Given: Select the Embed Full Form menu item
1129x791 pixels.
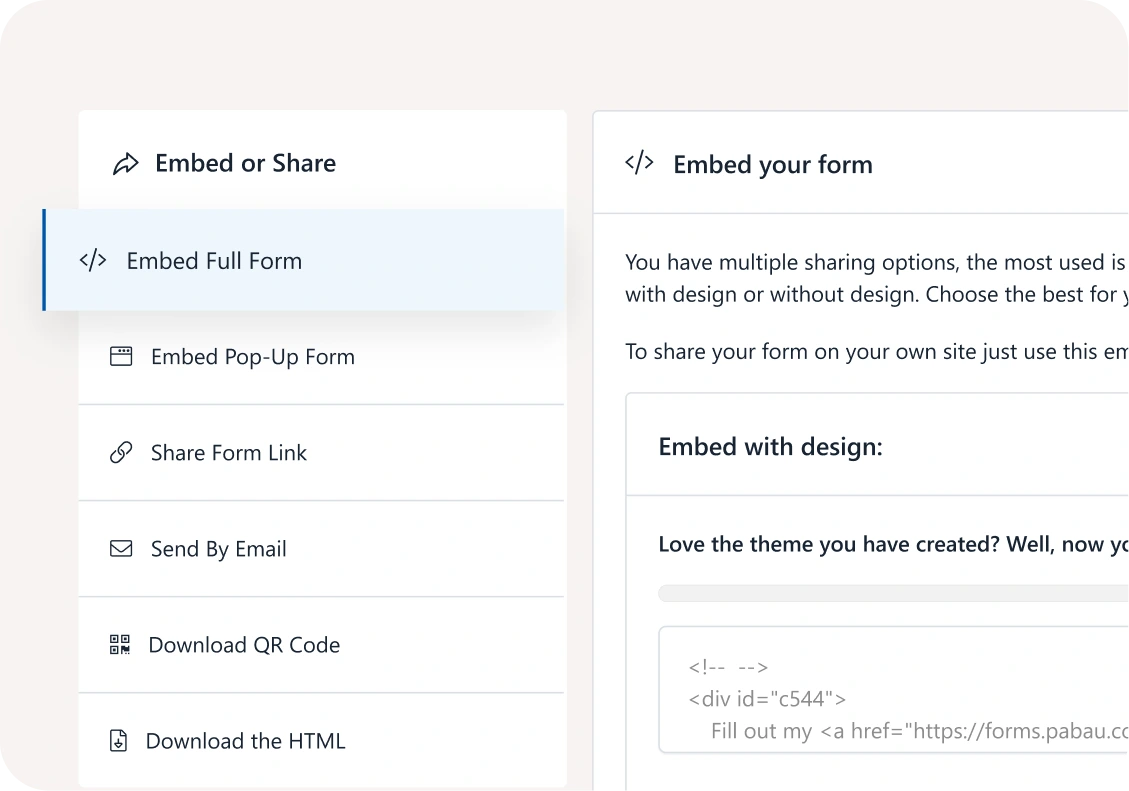Looking at the screenshot, I should click(x=214, y=261).
